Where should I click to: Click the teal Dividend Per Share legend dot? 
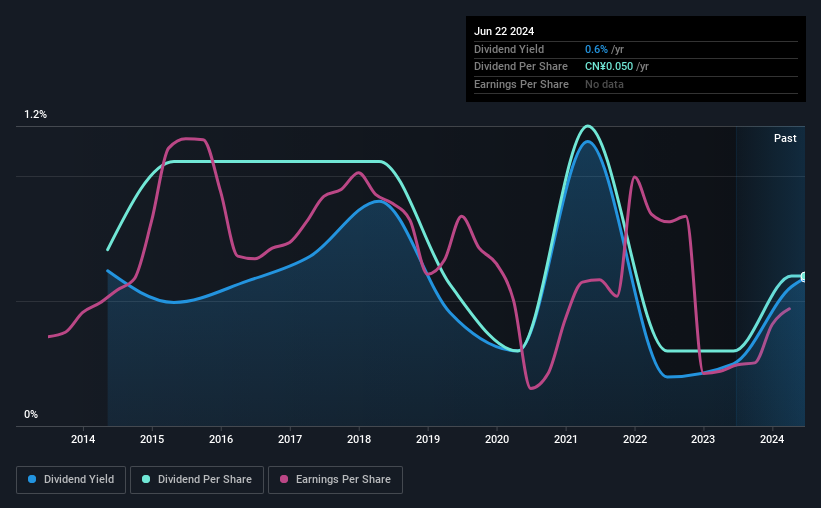pos(146,479)
